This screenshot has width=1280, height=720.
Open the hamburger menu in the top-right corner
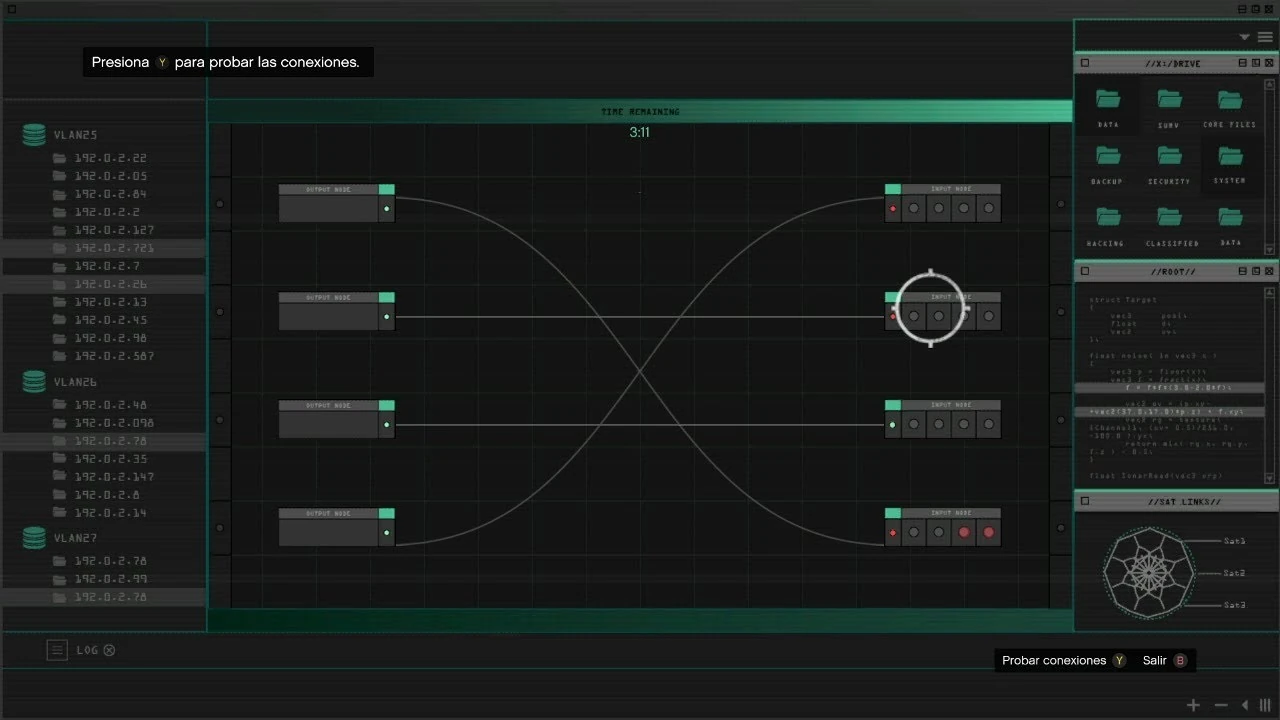(x=1265, y=37)
